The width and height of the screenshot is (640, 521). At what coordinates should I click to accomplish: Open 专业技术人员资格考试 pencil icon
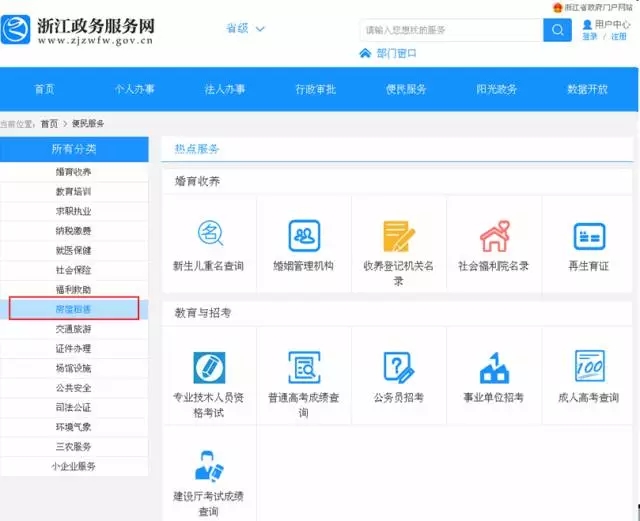[209, 367]
